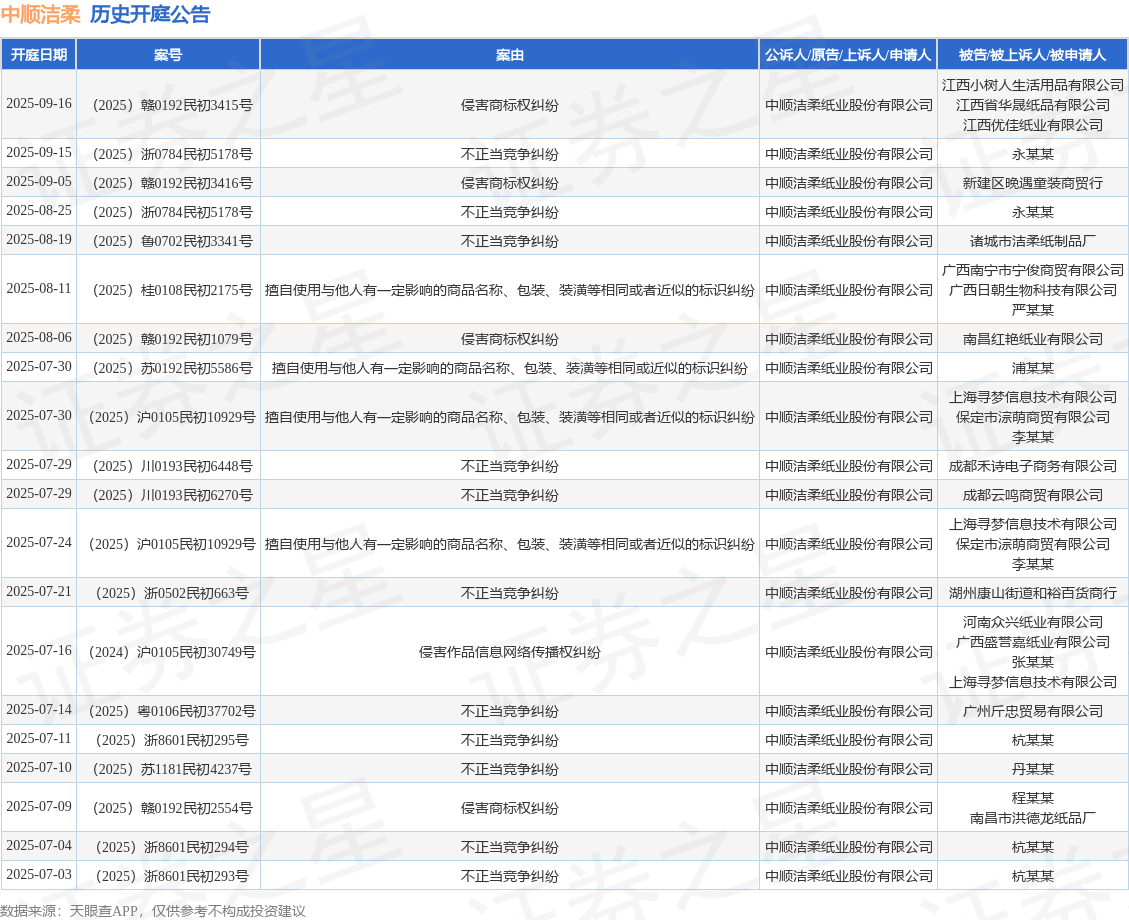Click the date cell 2025-07-16

tap(39, 650)
